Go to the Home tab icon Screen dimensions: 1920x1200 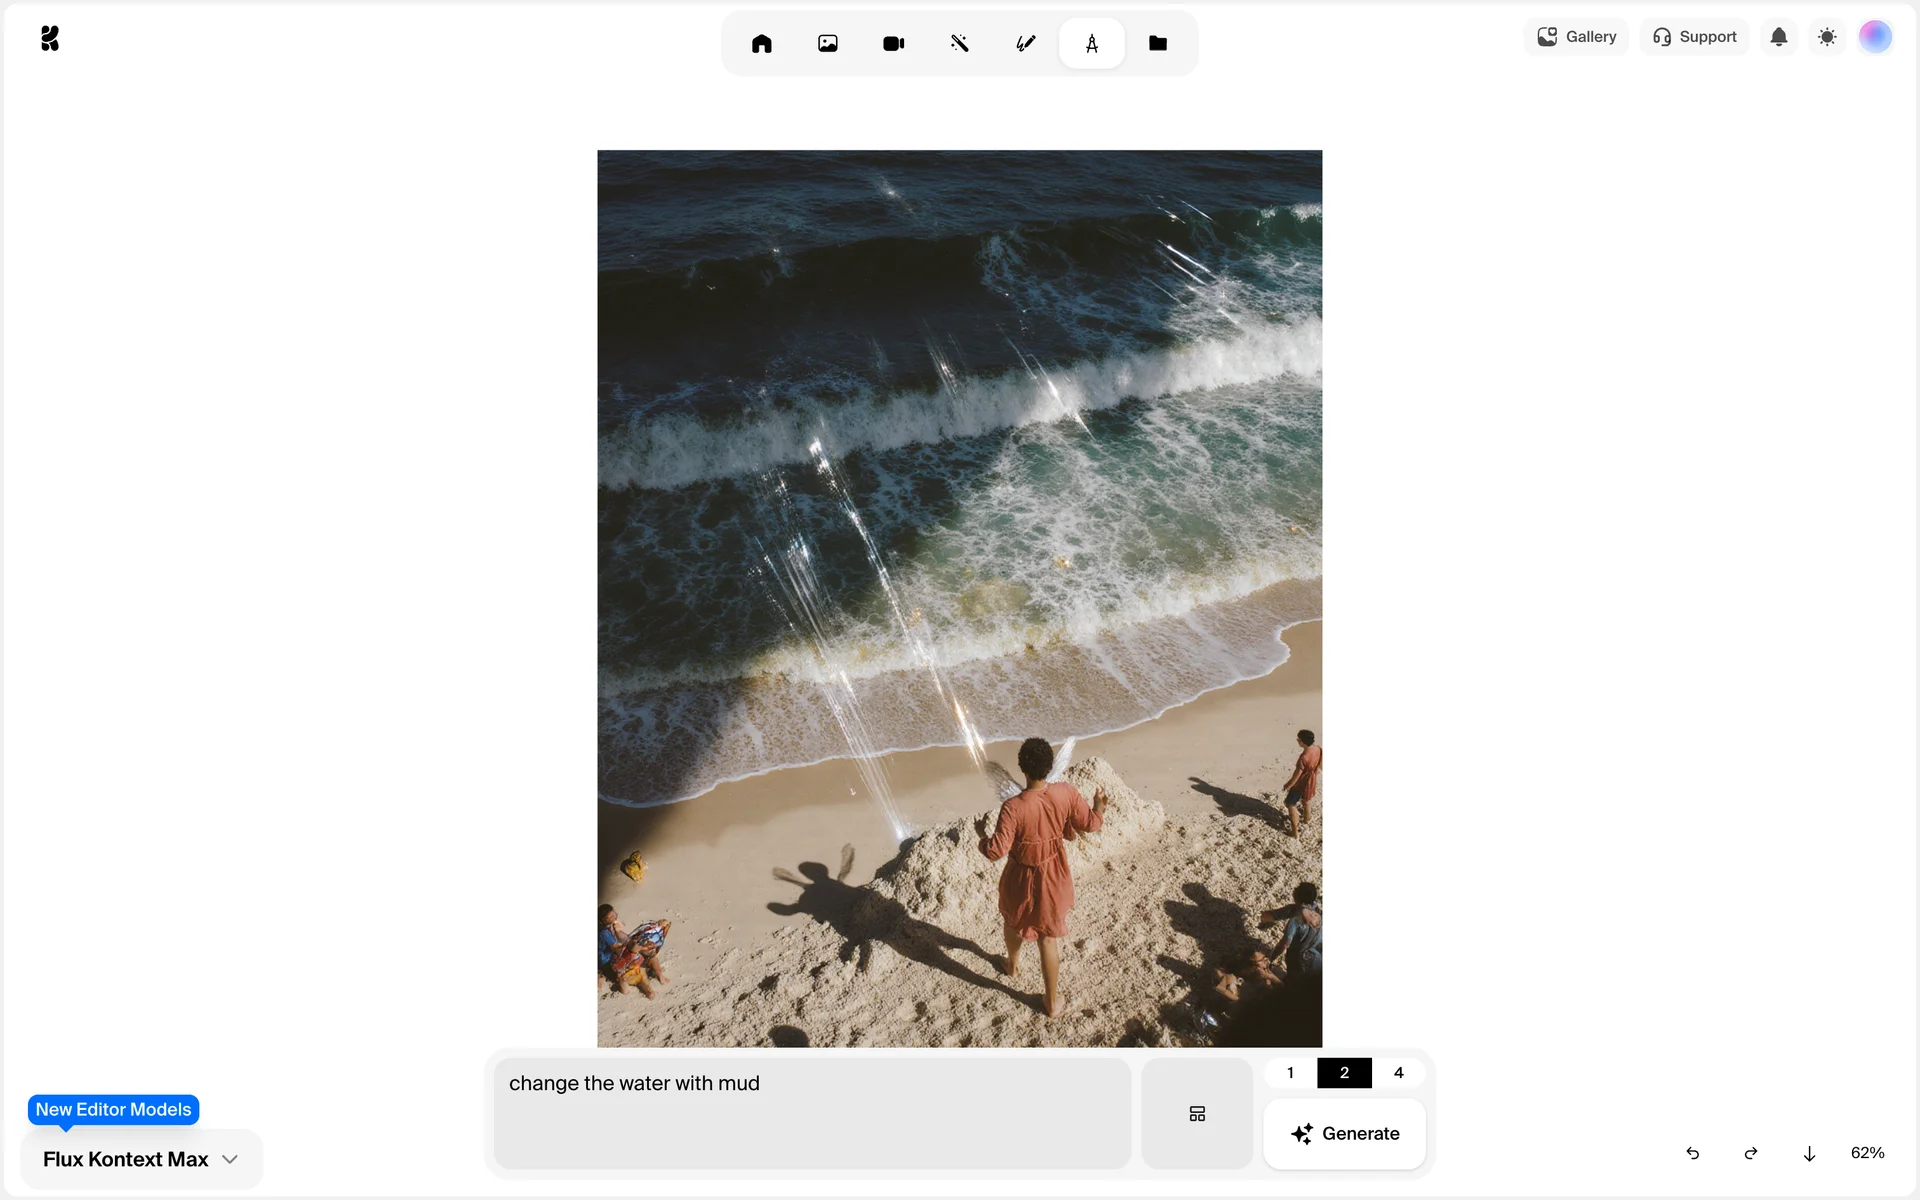pos(761,43)
